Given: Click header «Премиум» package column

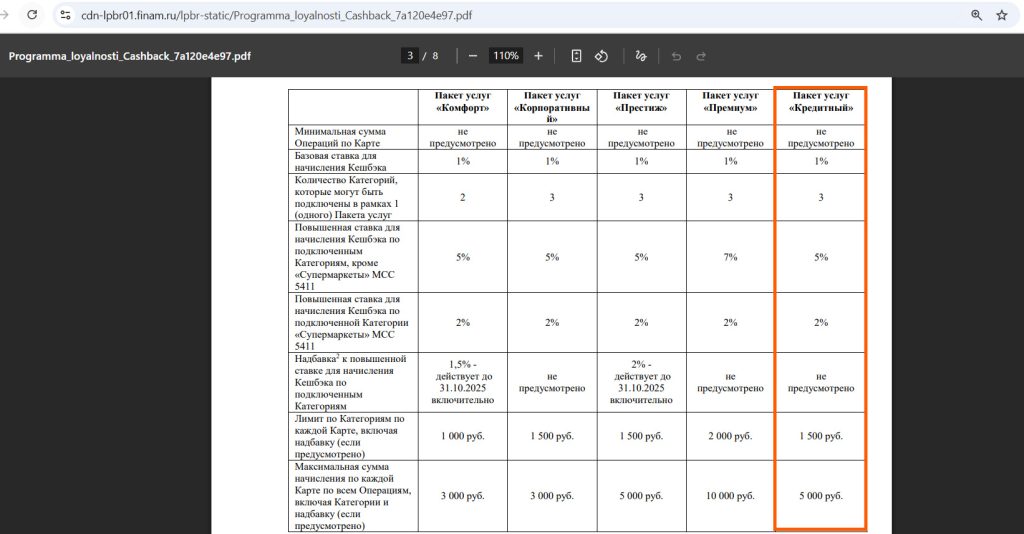Looking at the screenshot, I should tap(730, 102).
